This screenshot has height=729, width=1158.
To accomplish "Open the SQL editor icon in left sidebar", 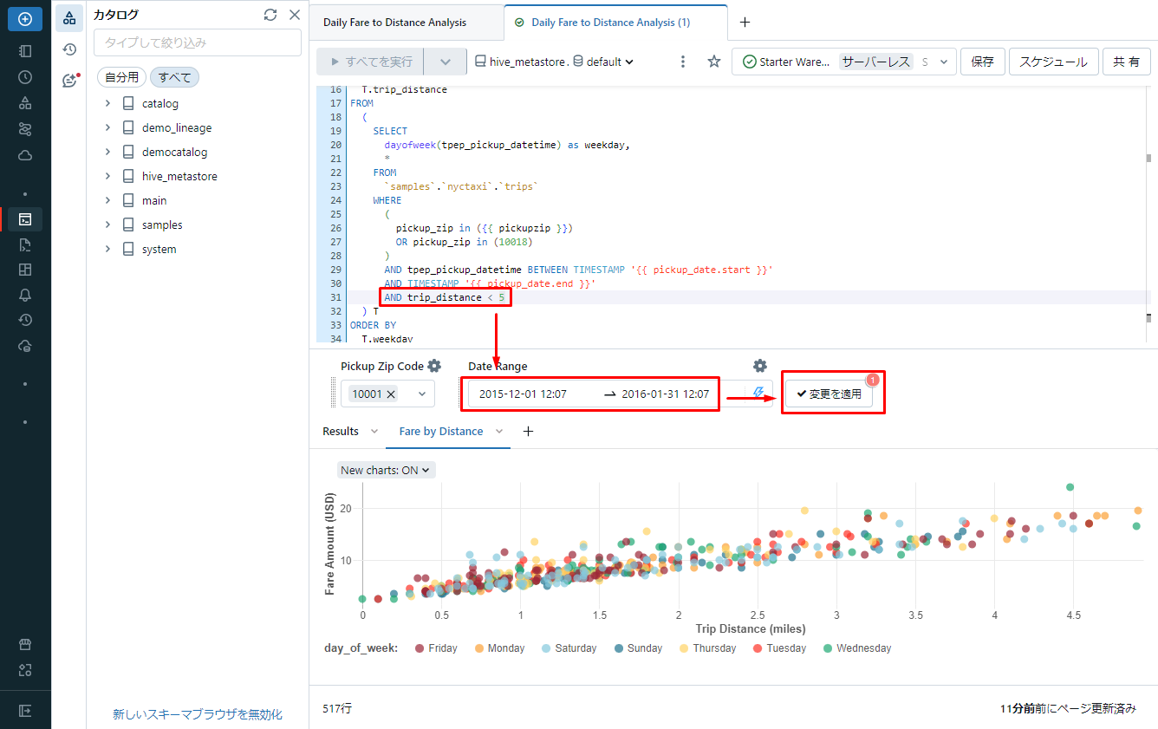I will (25, 220).
